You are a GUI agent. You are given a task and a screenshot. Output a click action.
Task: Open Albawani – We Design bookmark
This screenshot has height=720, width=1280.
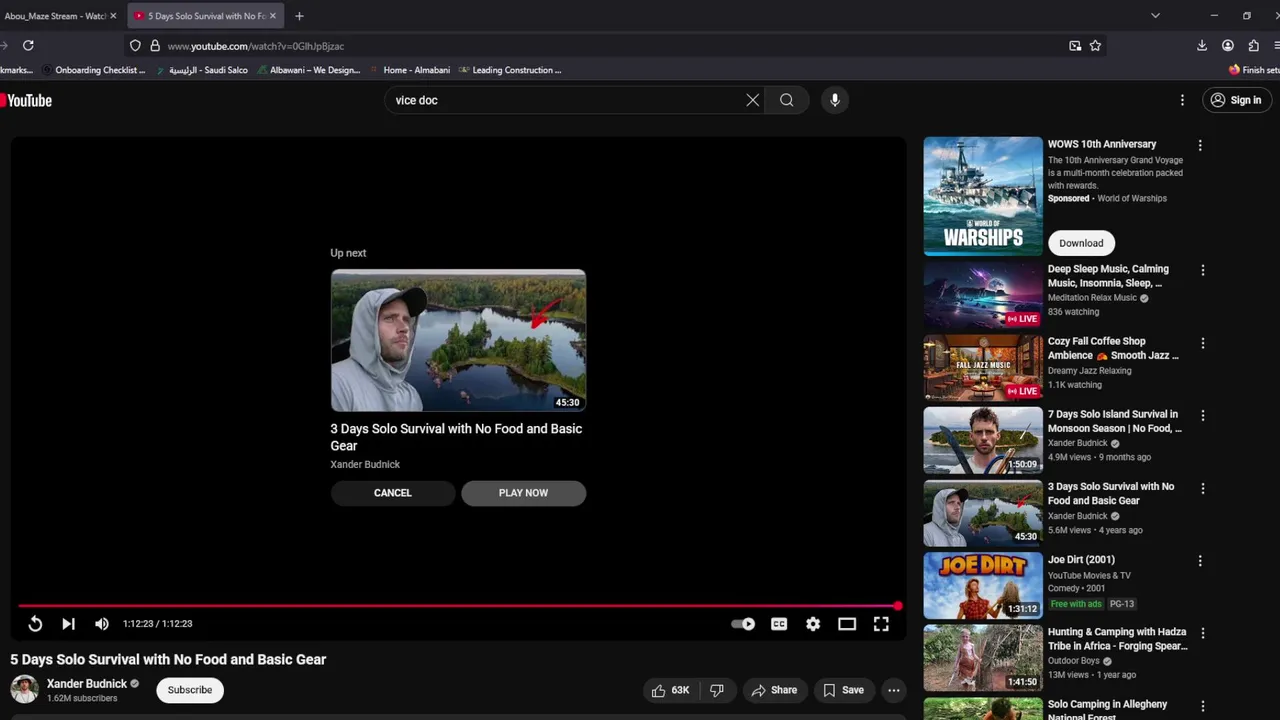(x=308, y=70)
